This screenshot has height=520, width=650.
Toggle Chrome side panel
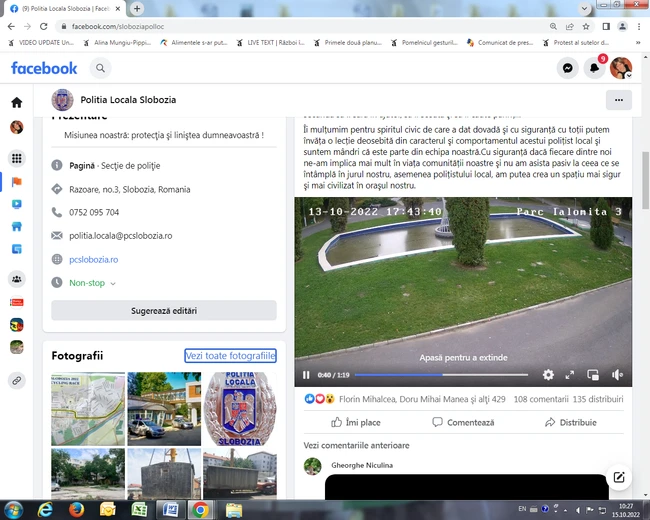(606, 27)
